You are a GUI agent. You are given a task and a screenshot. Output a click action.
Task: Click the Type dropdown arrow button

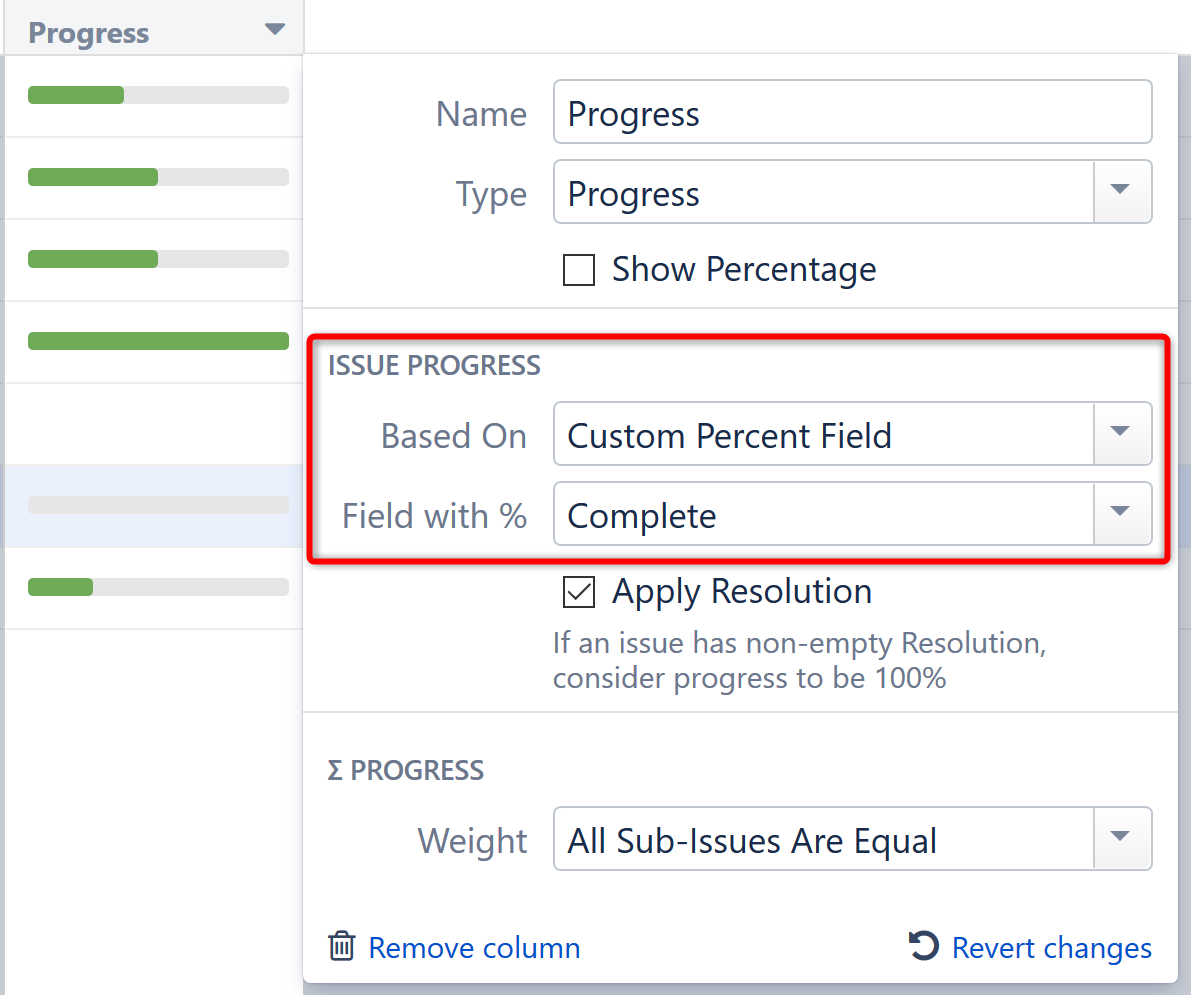point(1123,191)
